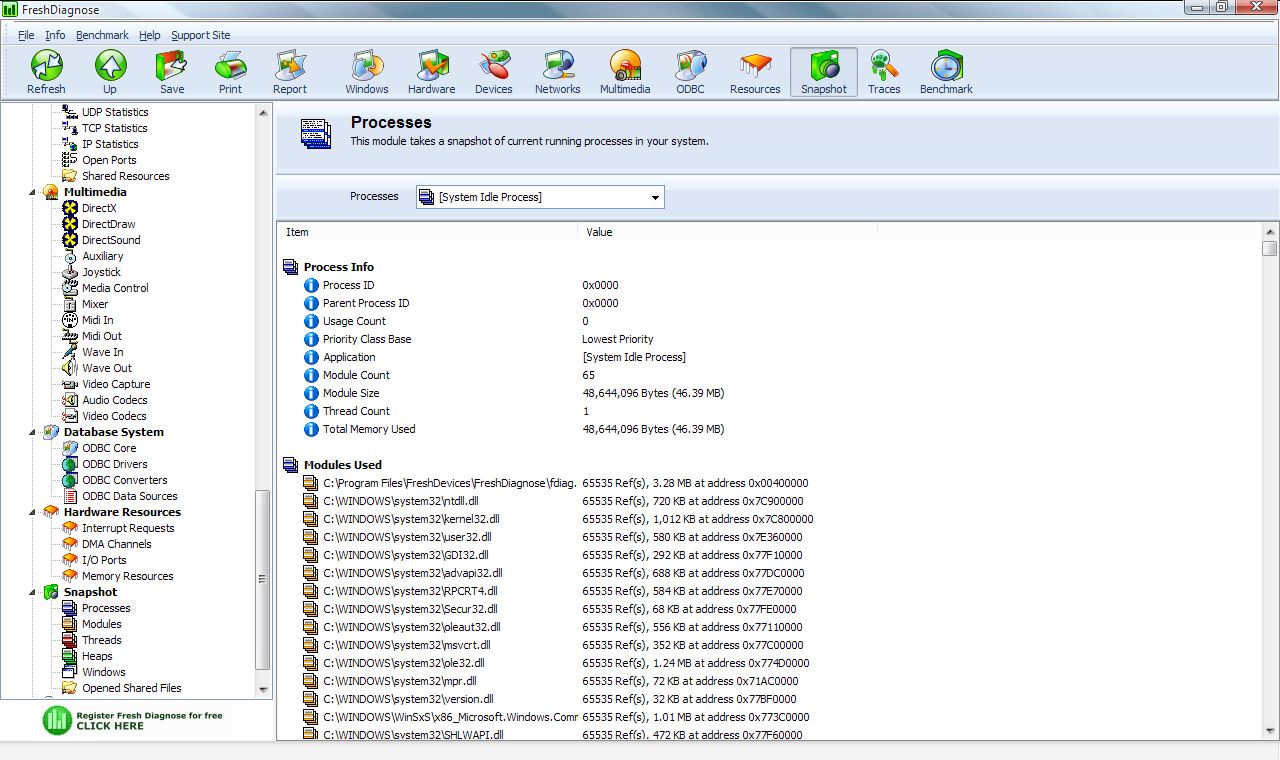Screen dimensions: 1280x760
Task: Select Modules under Snapshot
Action: tap(101, 624)
